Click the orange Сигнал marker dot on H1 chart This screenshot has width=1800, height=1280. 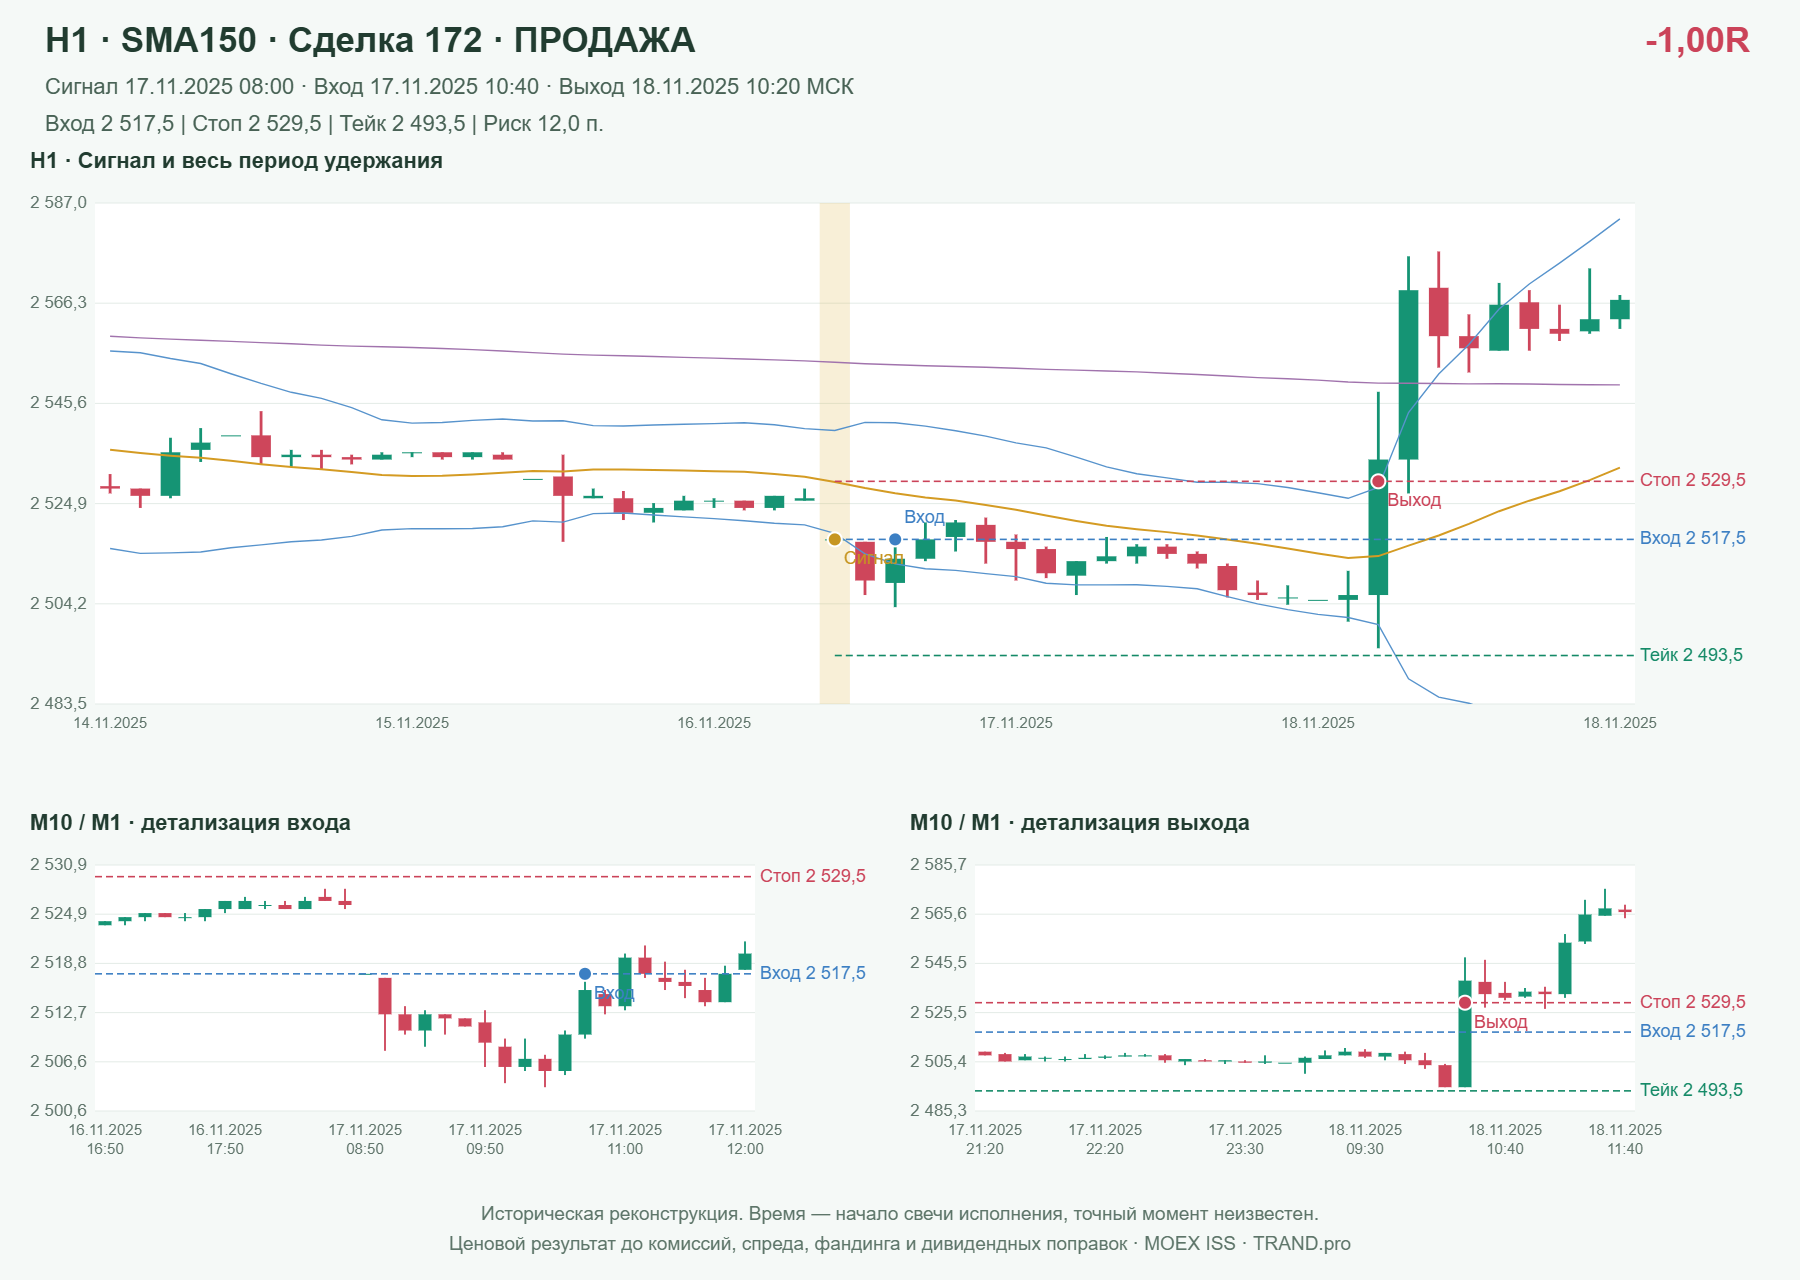point(835,540)
